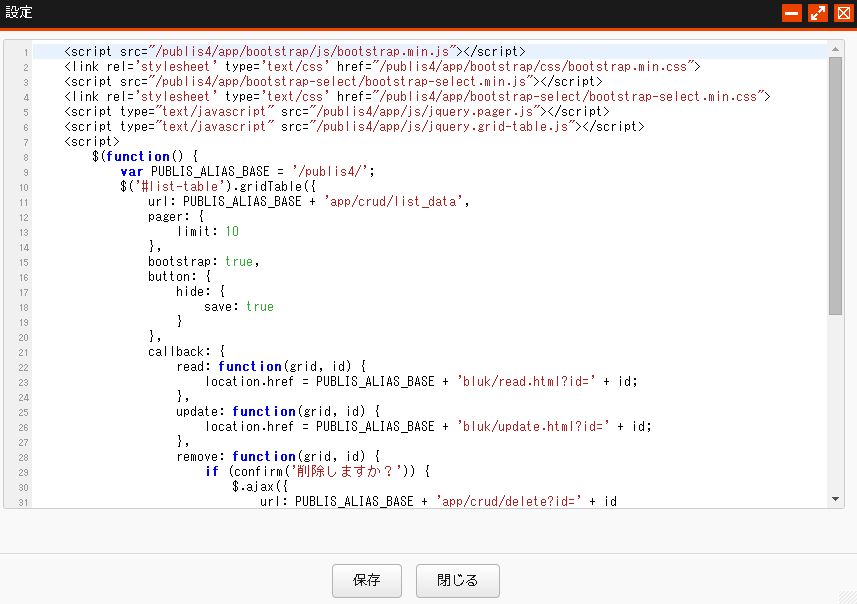Click the 'read: function(grid, id)' line
The width and height of the screenshot is (857, 604).
click(271, 367)
